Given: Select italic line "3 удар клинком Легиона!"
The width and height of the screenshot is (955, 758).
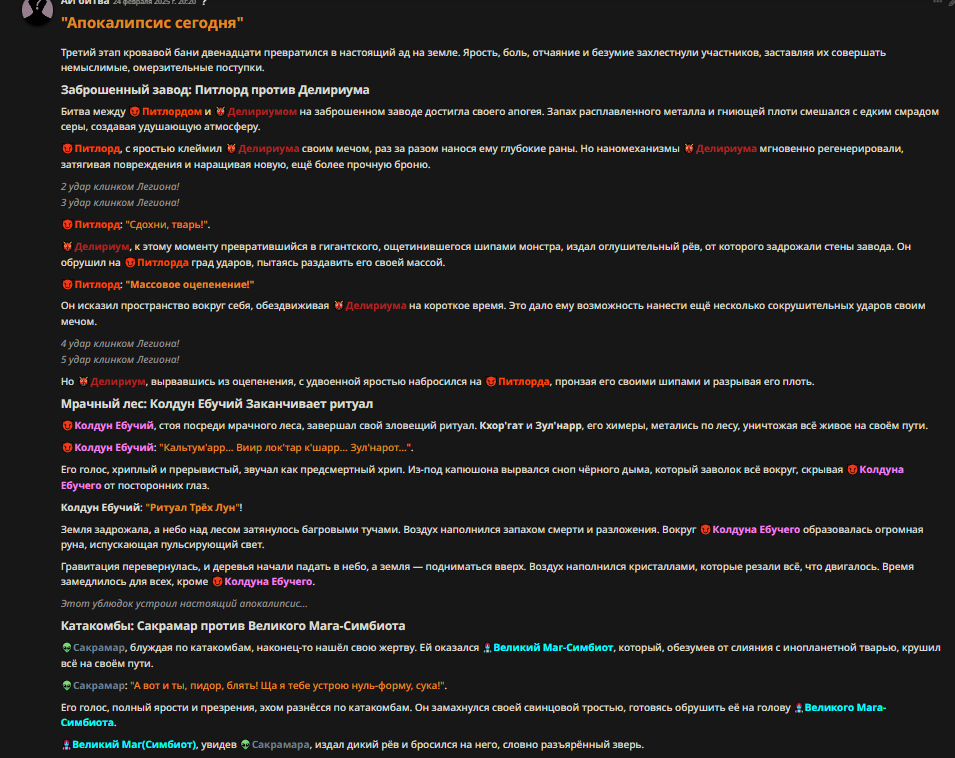Looking at the screenshot, I should pos(120,203).
